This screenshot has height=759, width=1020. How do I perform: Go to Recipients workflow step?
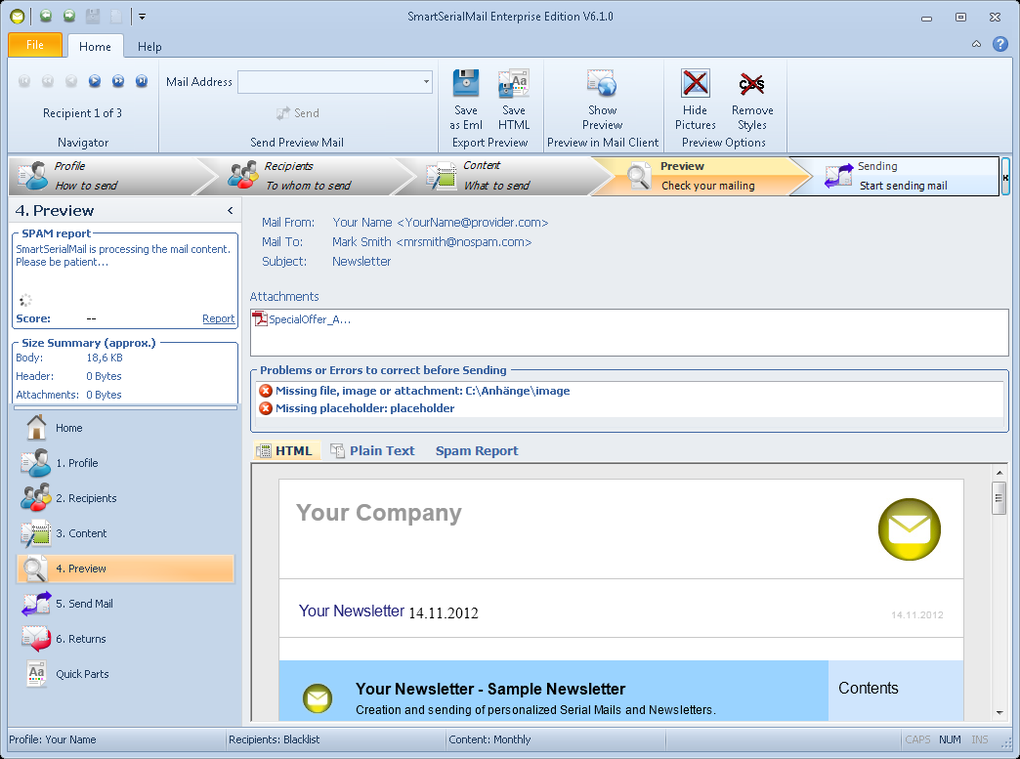306,176
